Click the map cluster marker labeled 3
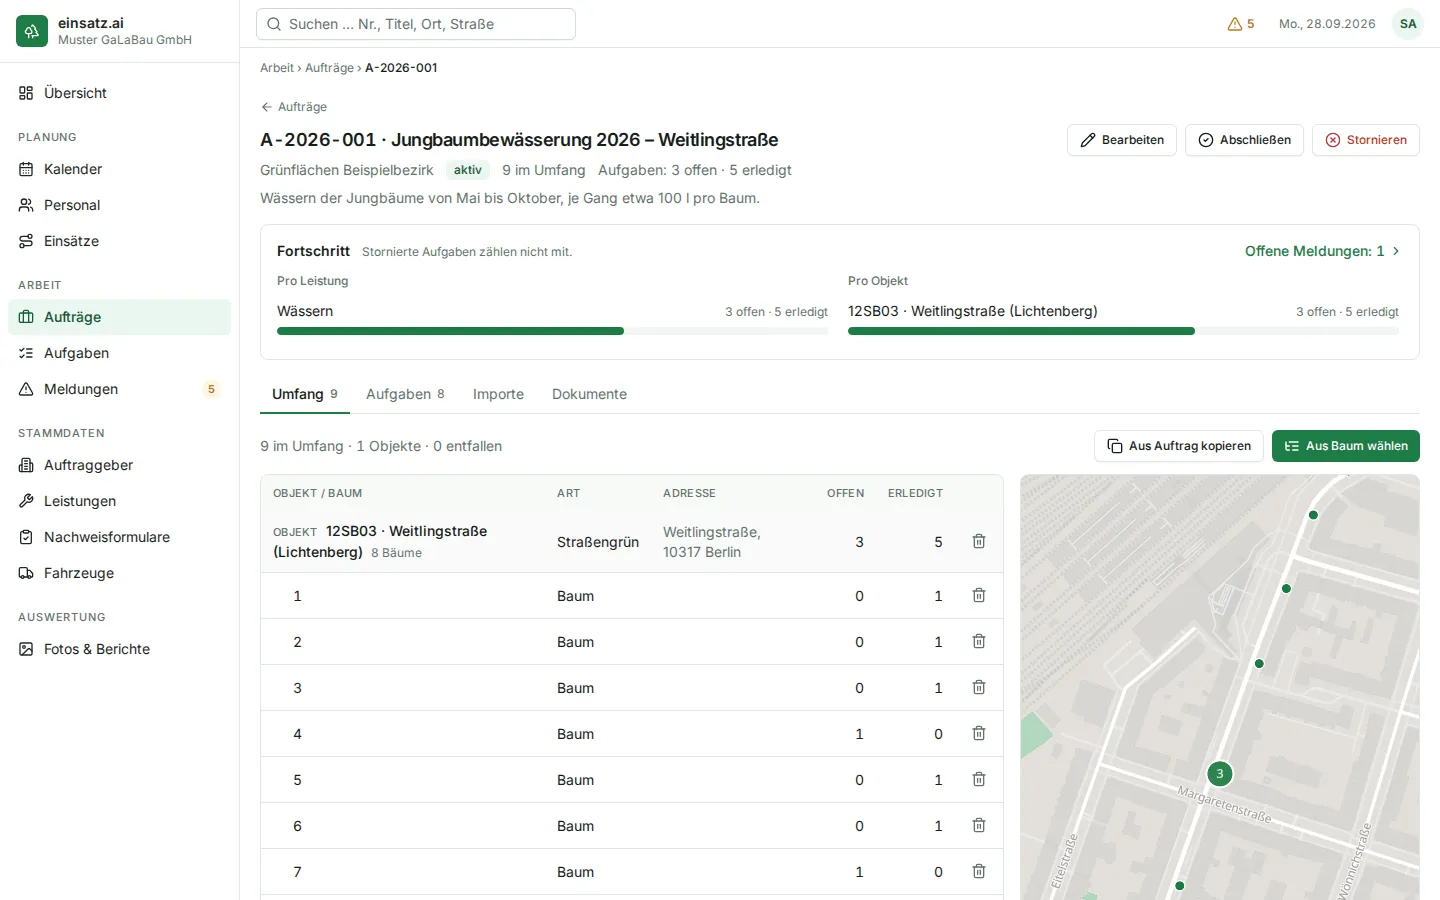Viewport: 1440px width, 900px height. (x=1220, y=774)
